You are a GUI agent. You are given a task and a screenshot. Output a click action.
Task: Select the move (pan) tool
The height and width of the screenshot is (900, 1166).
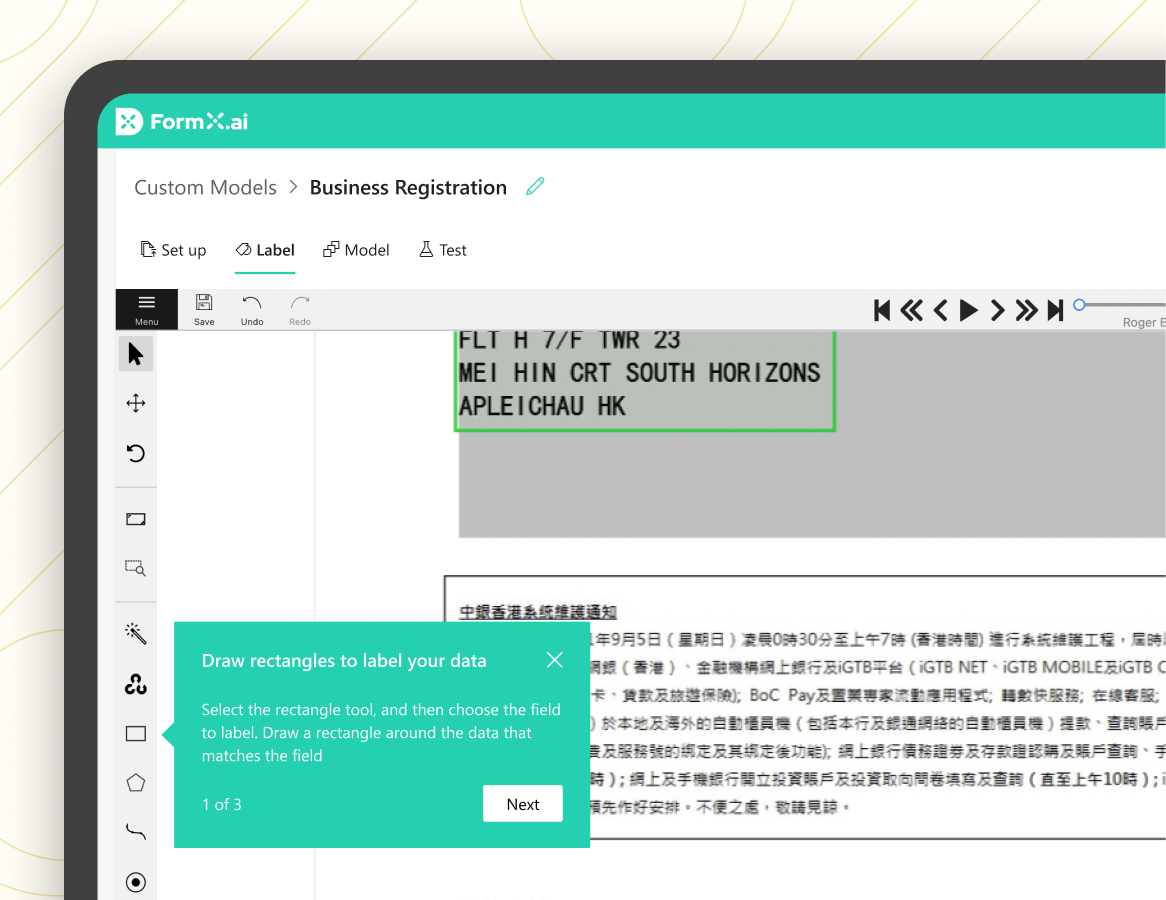[x=135, y=403]
